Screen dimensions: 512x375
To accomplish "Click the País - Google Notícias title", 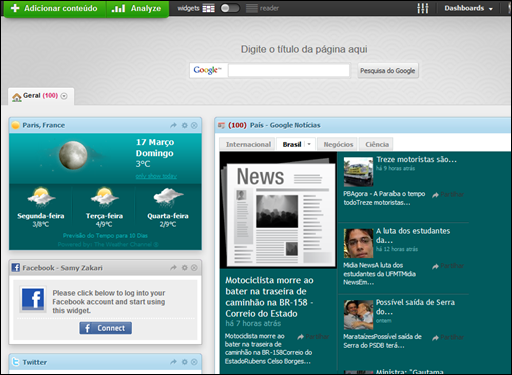I will (x=285, y=125).
